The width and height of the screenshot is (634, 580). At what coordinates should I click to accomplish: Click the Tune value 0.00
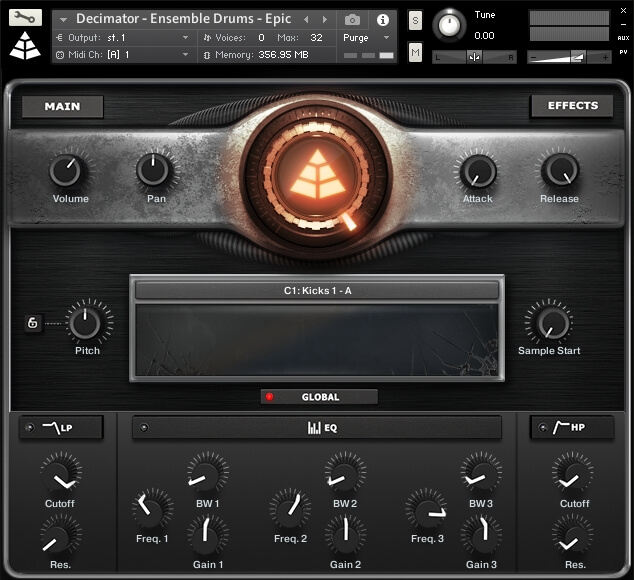pyautogui.click(x=484, y=36)
